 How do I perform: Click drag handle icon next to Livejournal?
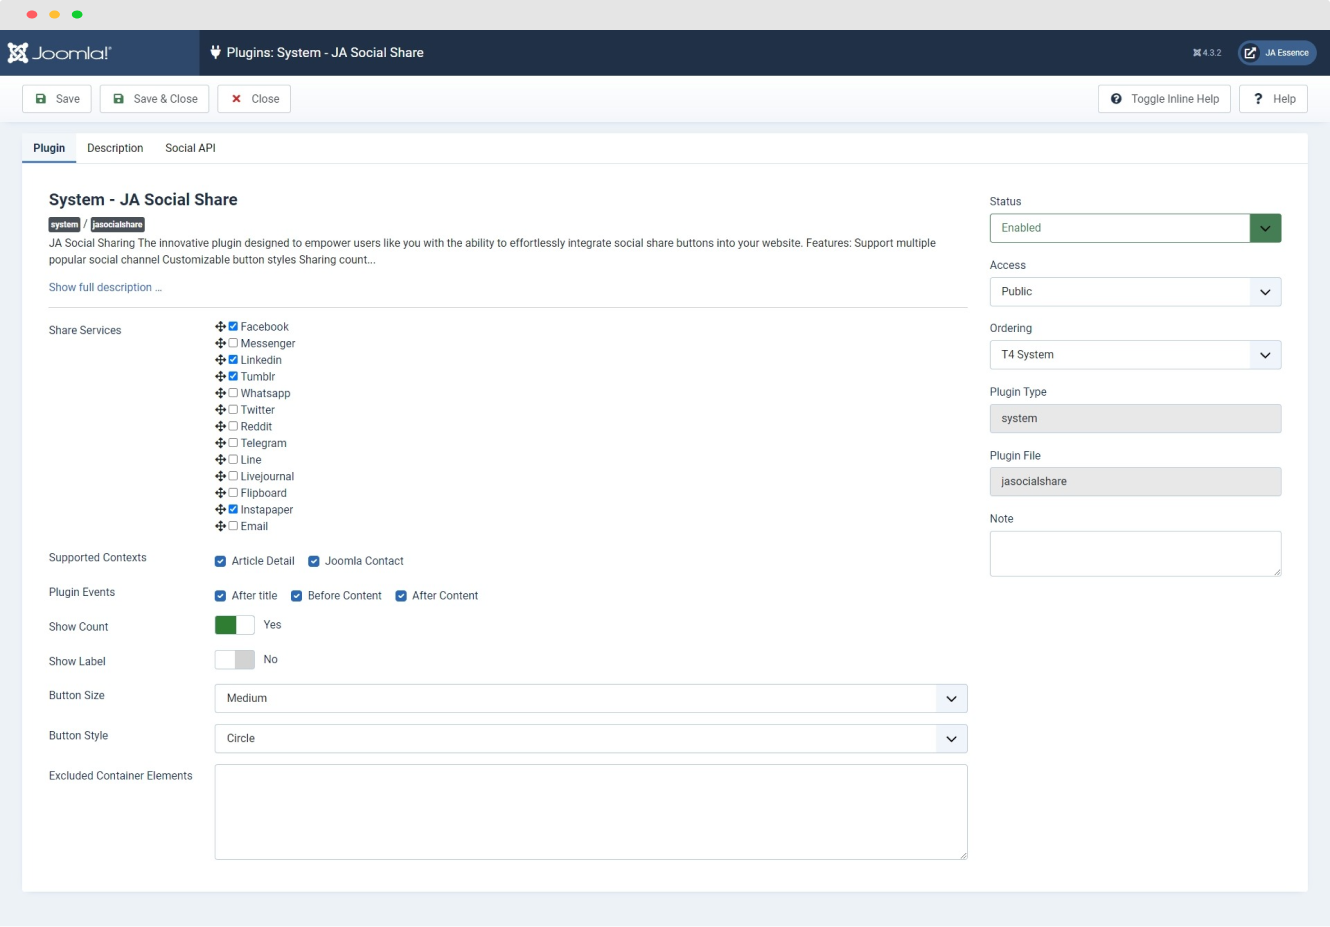pyautogui.click(x=220, y=476)
